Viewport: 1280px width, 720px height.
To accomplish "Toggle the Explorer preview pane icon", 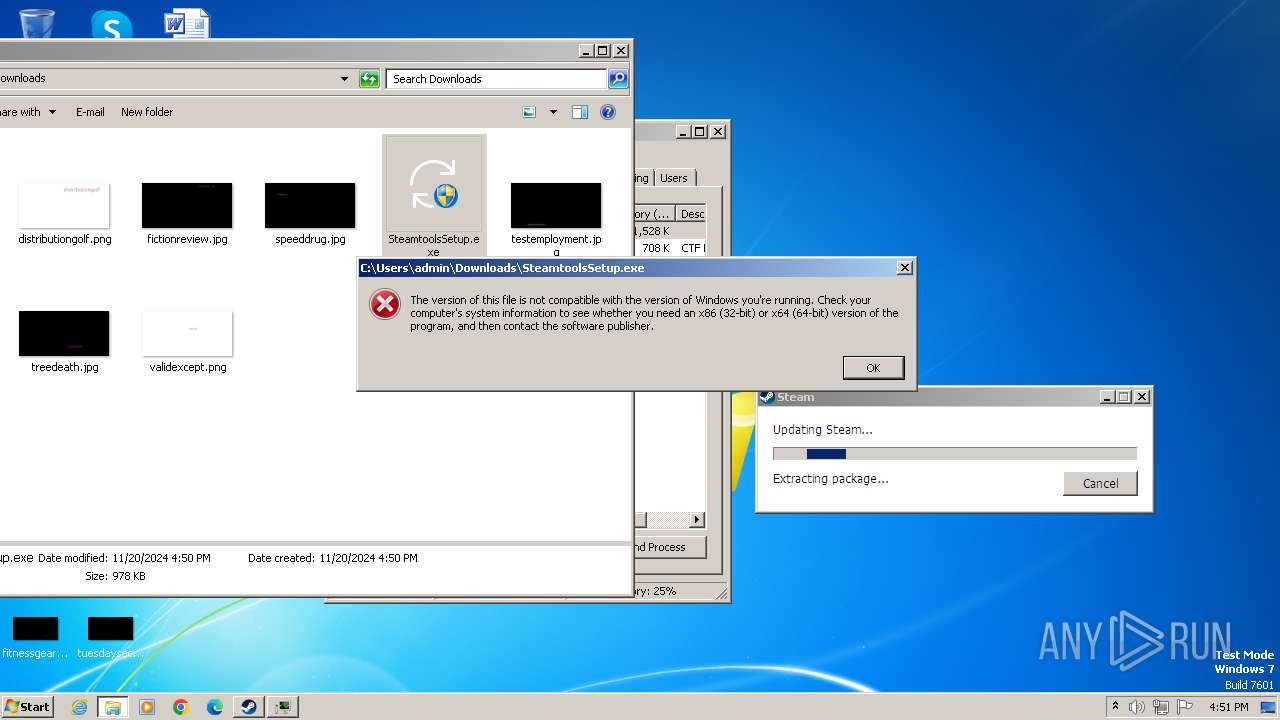I will 580,112.
